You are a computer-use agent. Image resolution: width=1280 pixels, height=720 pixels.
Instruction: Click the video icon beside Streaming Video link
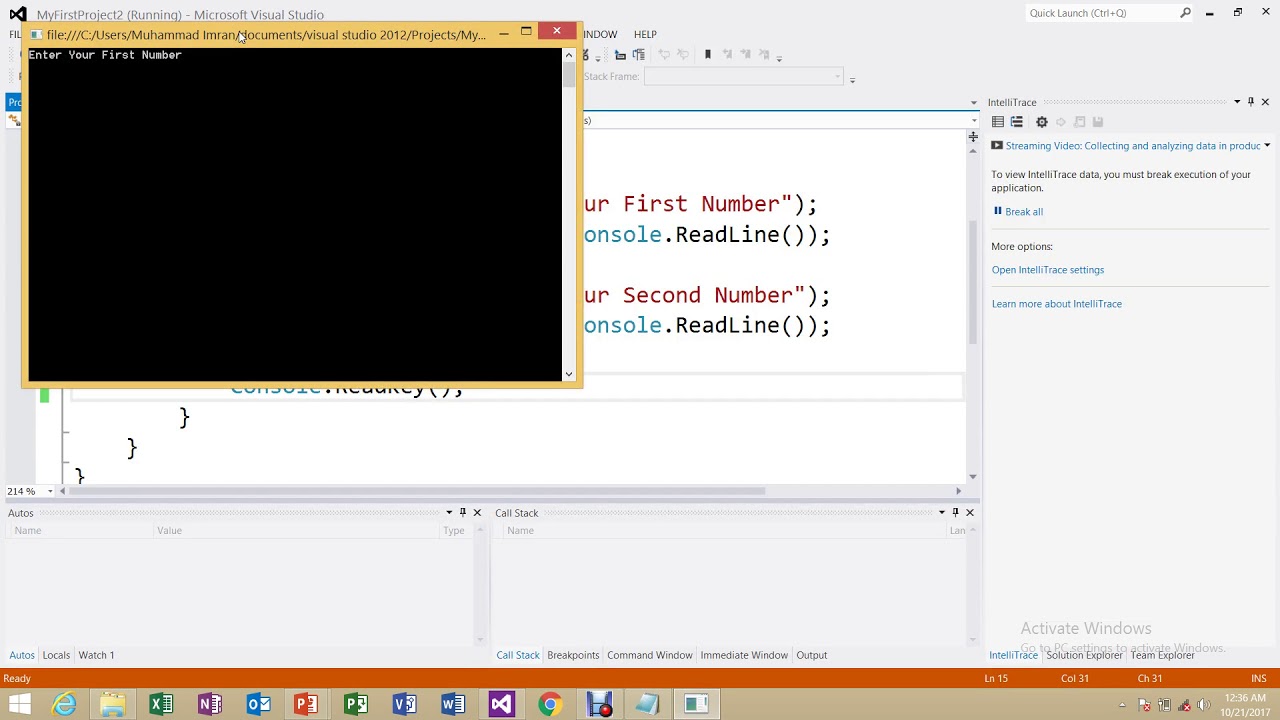pyautogui.click(x=997, y=146)
